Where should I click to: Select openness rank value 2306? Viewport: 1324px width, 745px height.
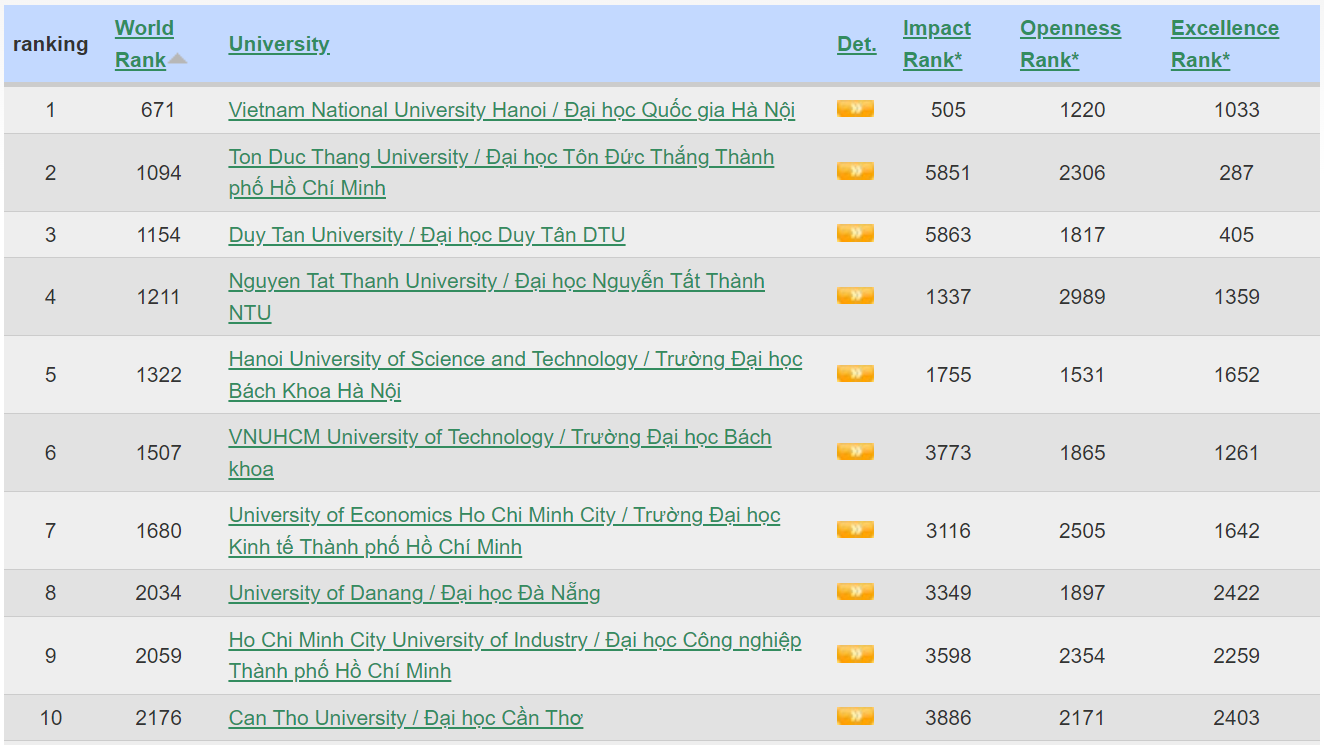1082,173
